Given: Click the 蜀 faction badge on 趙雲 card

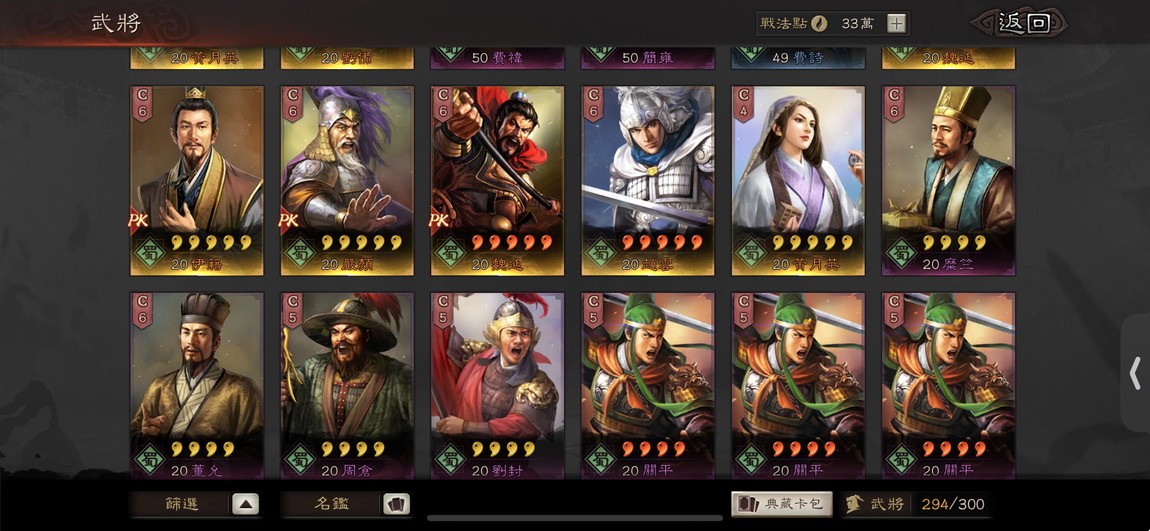Looking at the screenshot, I should 600,252.
